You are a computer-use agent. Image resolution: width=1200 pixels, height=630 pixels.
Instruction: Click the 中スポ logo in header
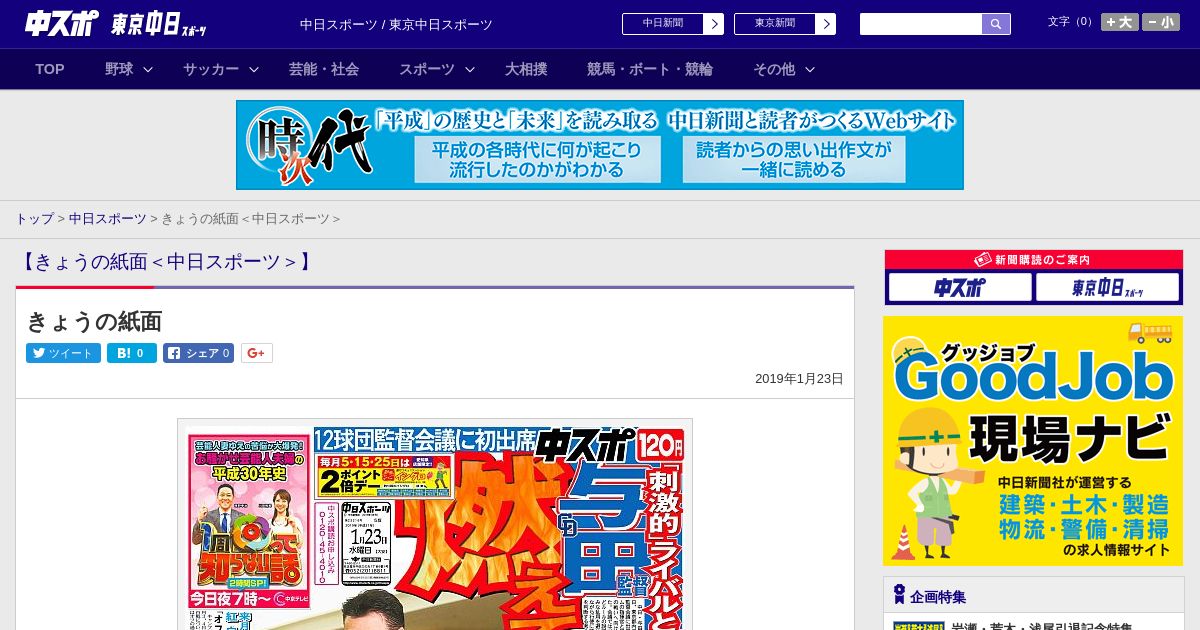click(x=61, y=23)
